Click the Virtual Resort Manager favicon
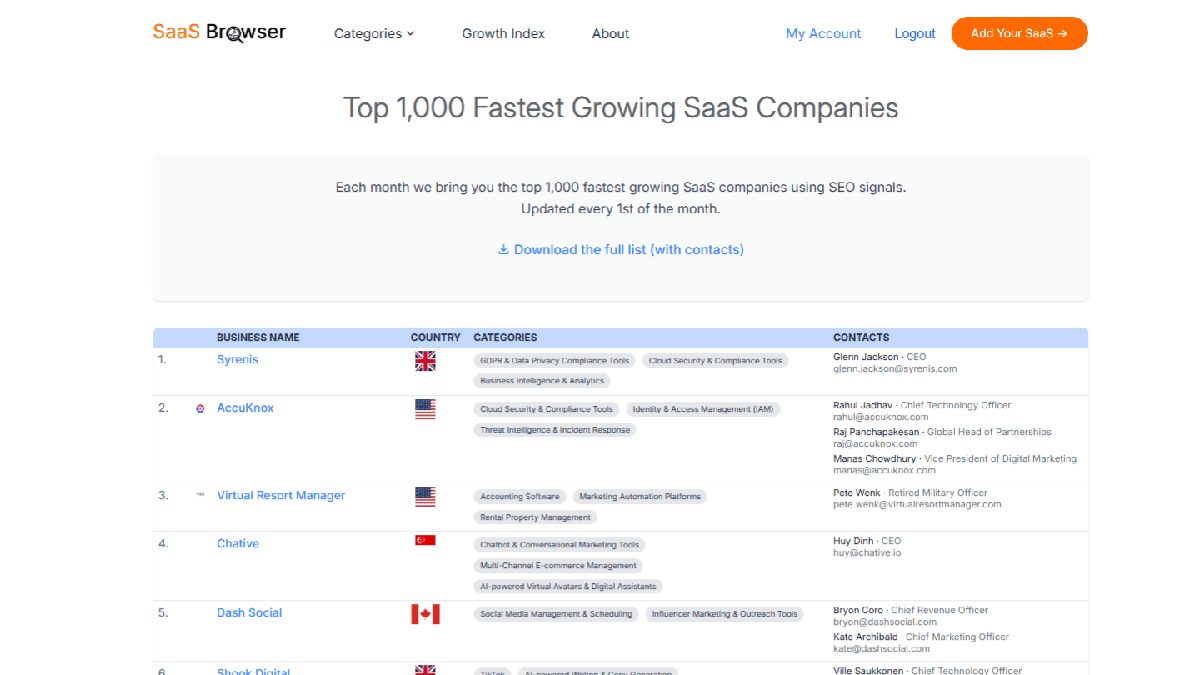Image resolution: width=1200 pixels, height=675 pixels. (x=200, y=495)
